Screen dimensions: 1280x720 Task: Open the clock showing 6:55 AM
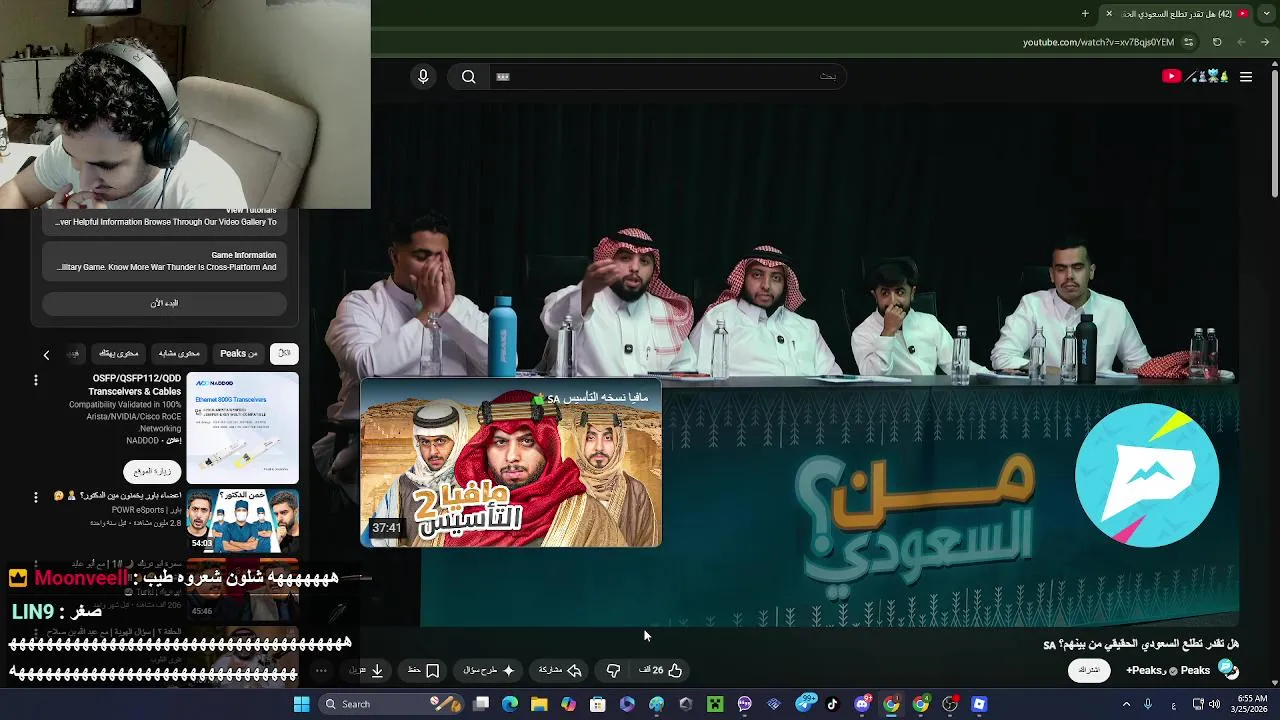tap(1251, 704)
